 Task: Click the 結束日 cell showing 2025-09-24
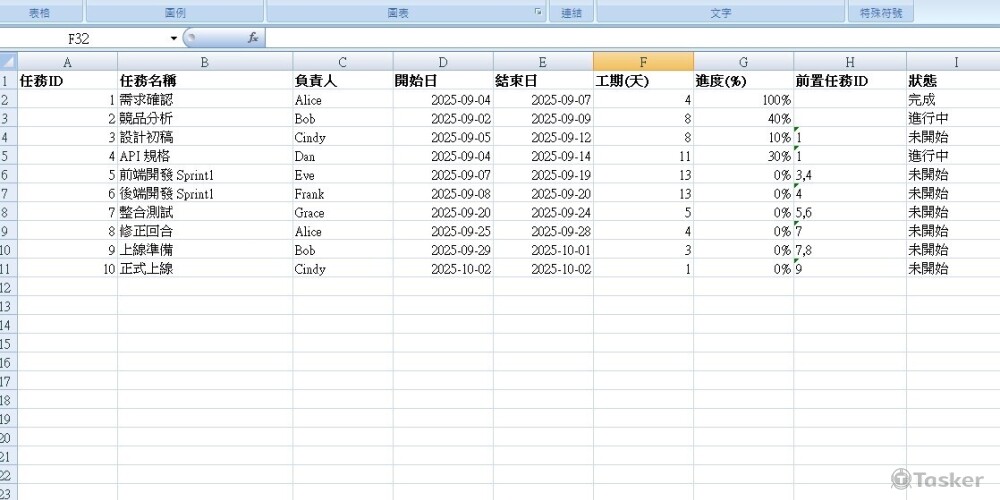click(x=543, y=213)
